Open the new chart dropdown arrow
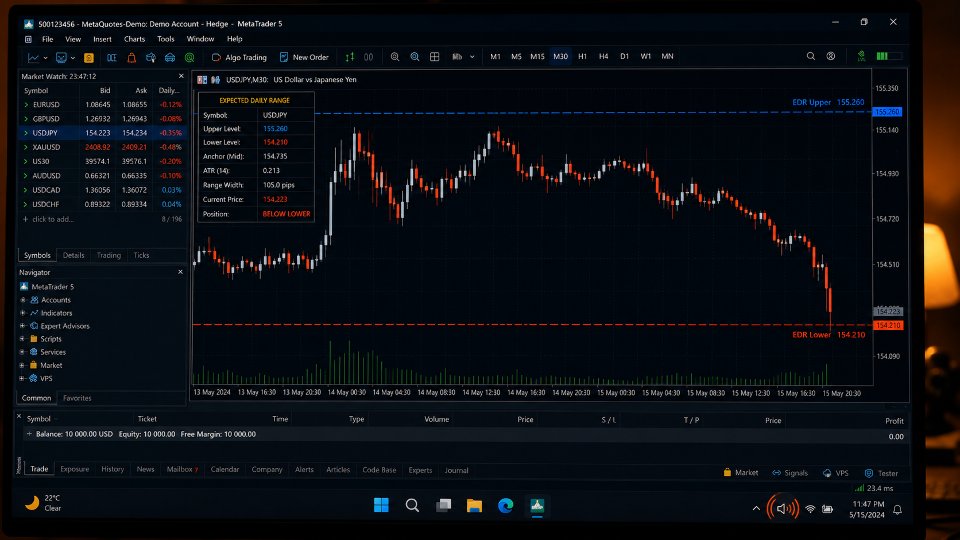 tap(45, 58)
